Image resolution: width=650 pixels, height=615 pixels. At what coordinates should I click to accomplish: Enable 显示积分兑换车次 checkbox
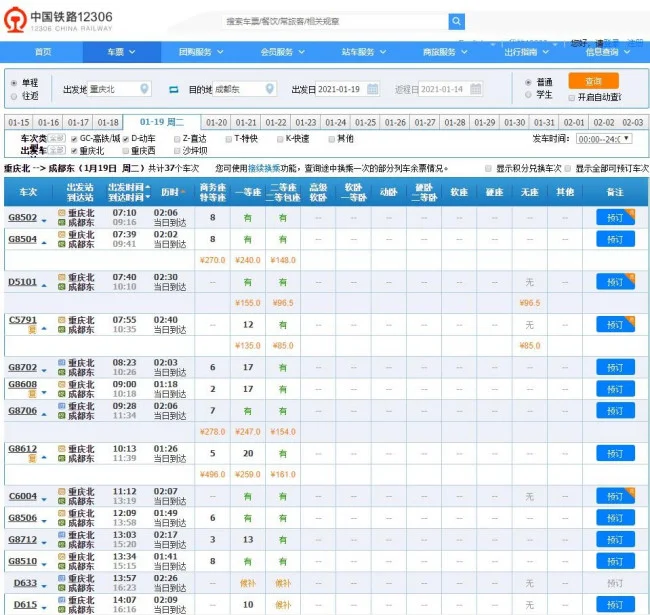point(488,168)
